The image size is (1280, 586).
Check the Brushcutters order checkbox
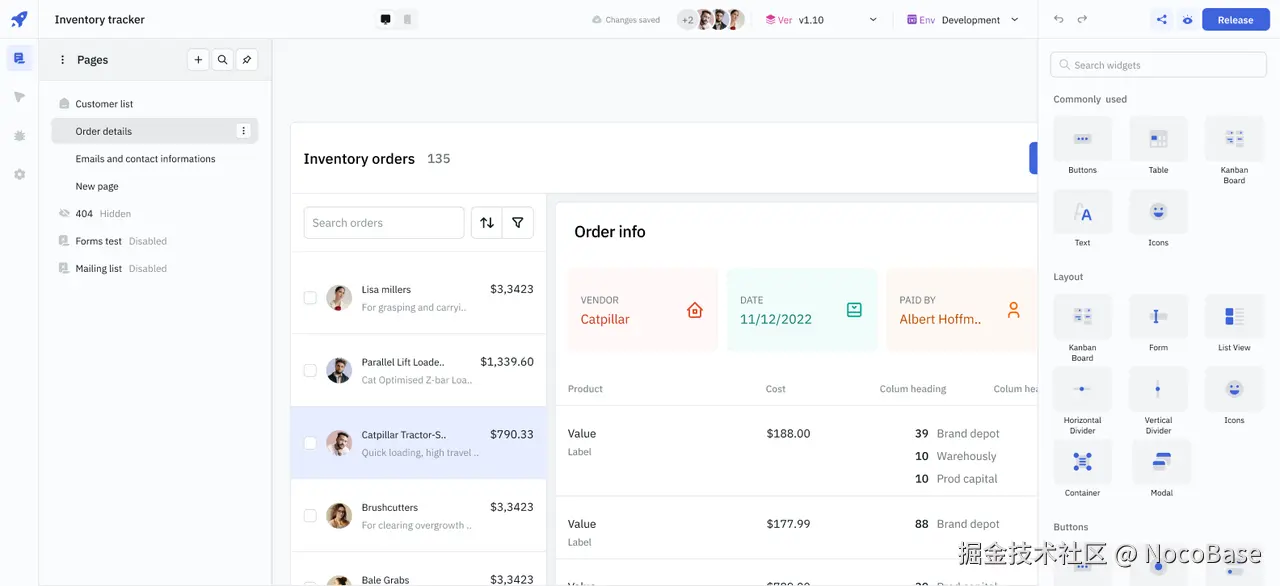click(310, 516)
